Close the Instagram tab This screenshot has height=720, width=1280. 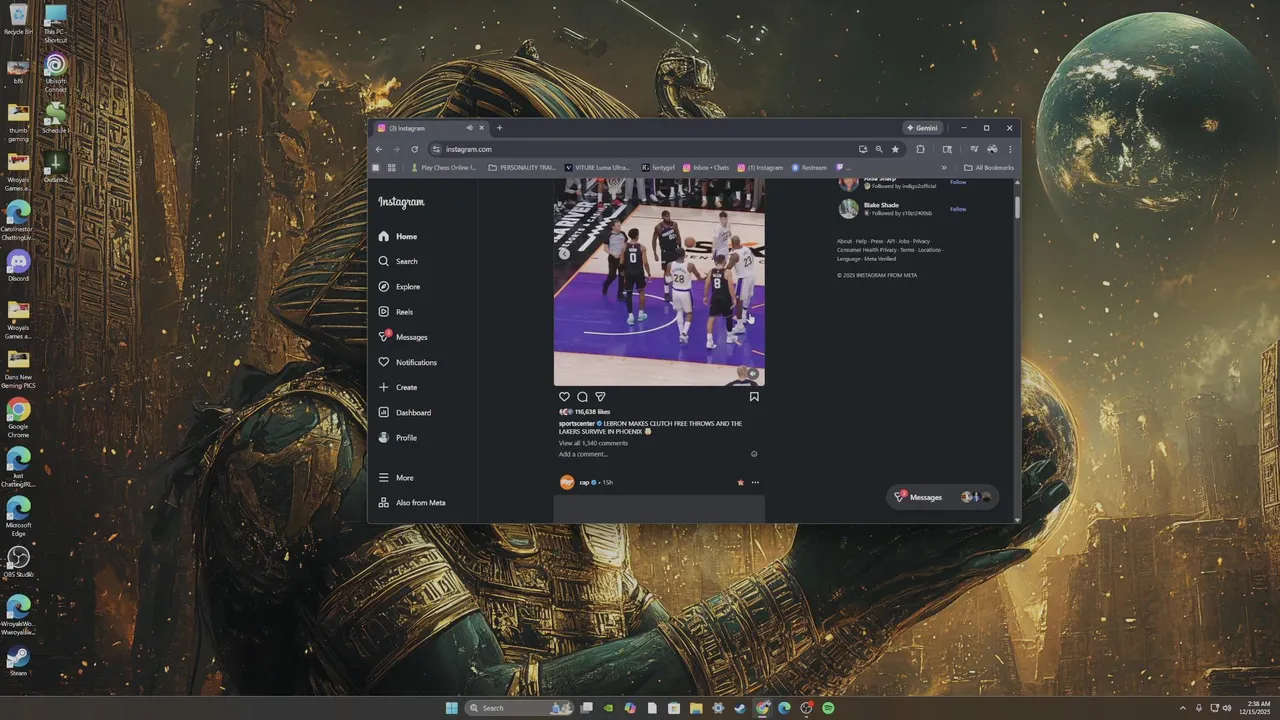482,128
